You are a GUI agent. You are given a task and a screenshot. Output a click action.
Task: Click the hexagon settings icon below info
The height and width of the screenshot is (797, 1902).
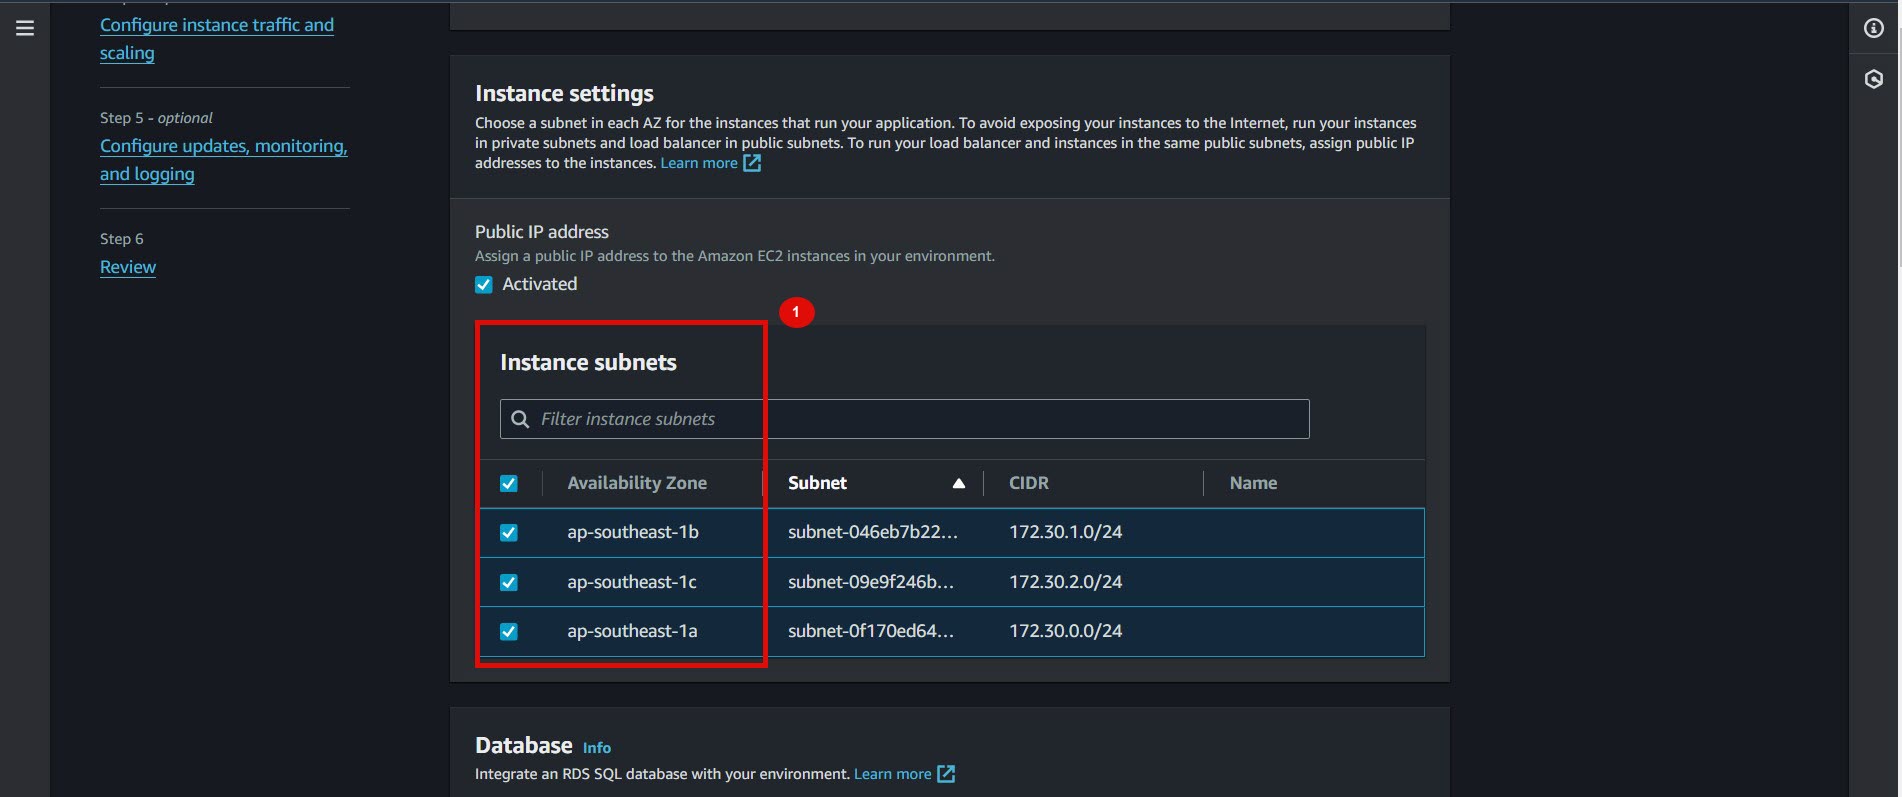(x=1874, y=79)
